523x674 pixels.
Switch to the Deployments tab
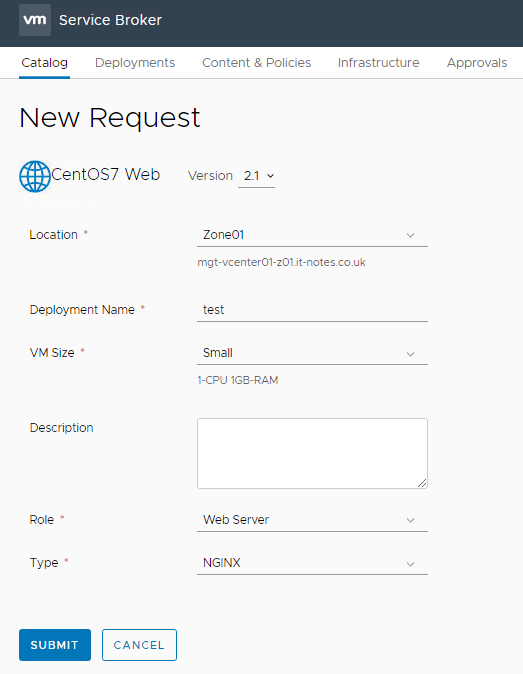coord(135,63)
